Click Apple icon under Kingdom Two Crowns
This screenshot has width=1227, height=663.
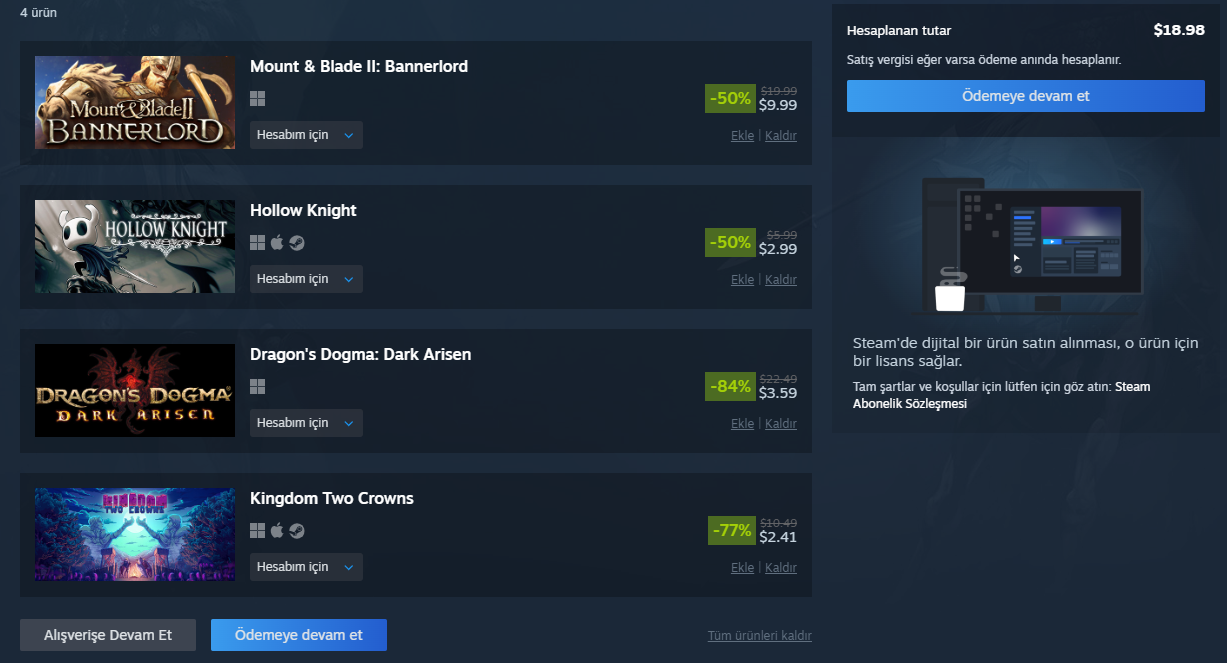point(277,531)
